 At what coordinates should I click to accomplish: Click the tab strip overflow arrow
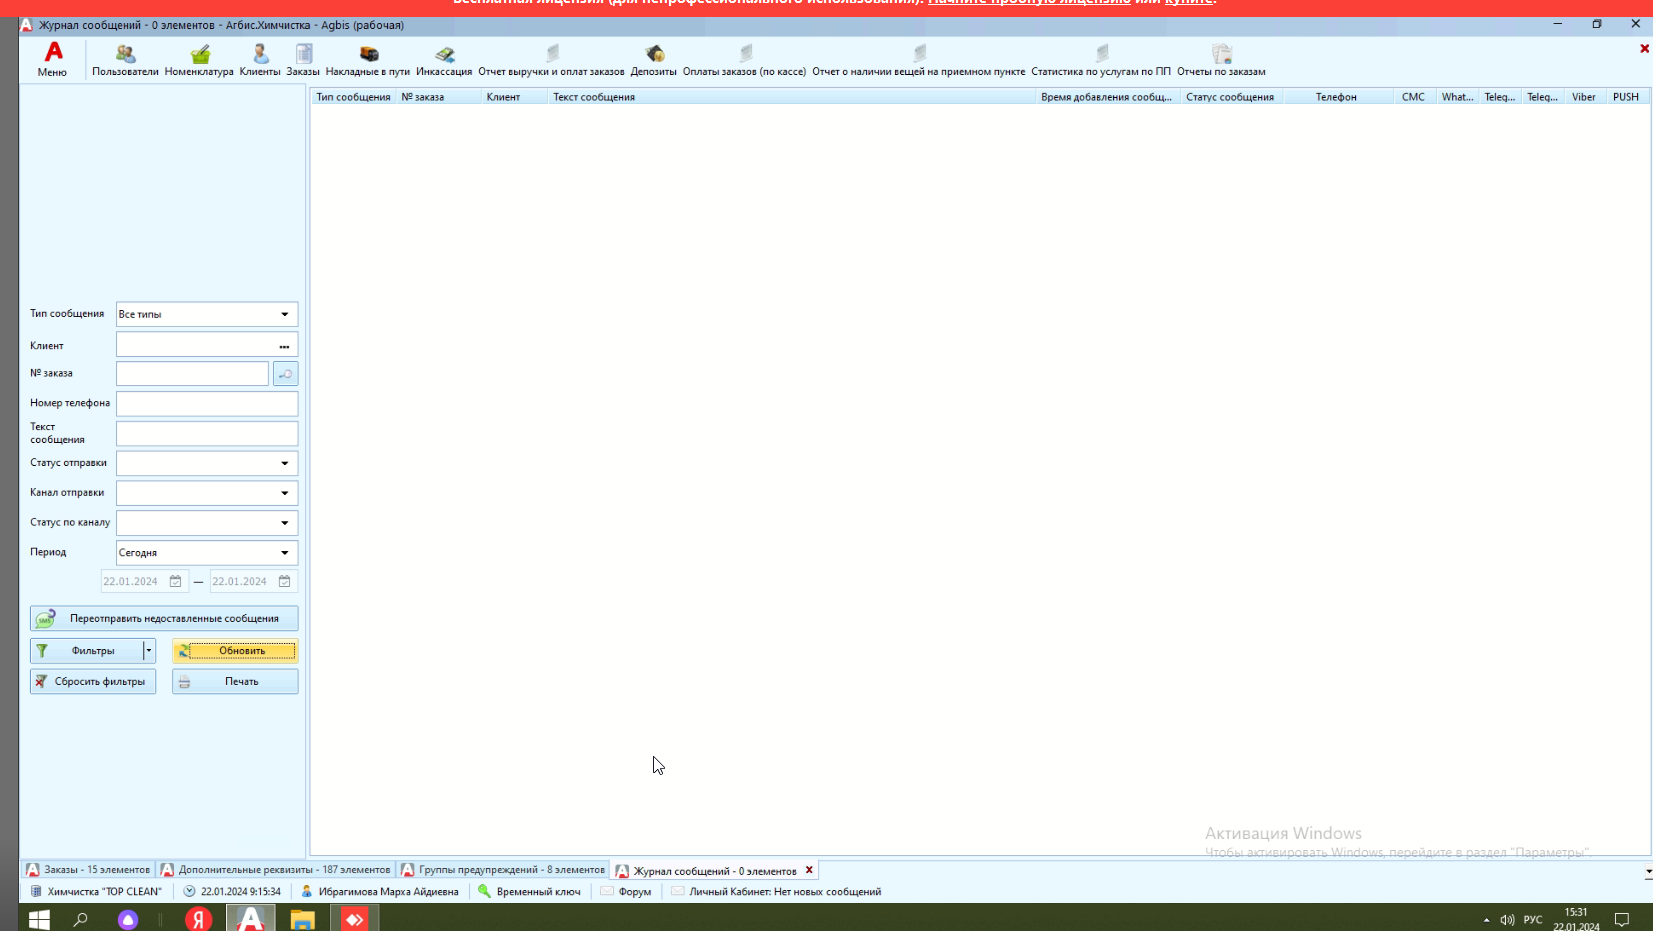click(1648, 872)
